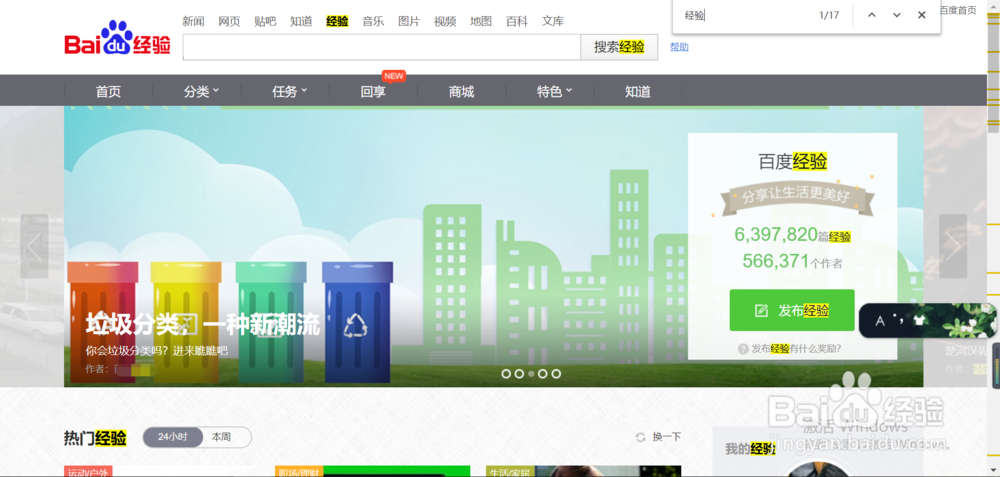Click the green 发布经验 button
The height and width of the screenshot is (477, 1000).
point(792,311)
